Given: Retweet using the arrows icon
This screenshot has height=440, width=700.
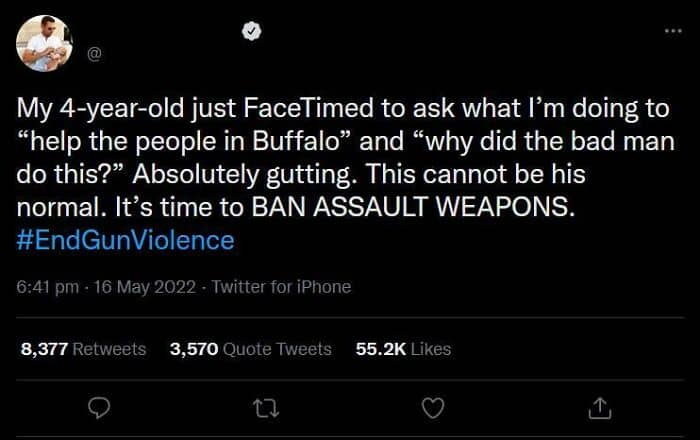Looking at the screenshot, I should [x=265, y=407].
